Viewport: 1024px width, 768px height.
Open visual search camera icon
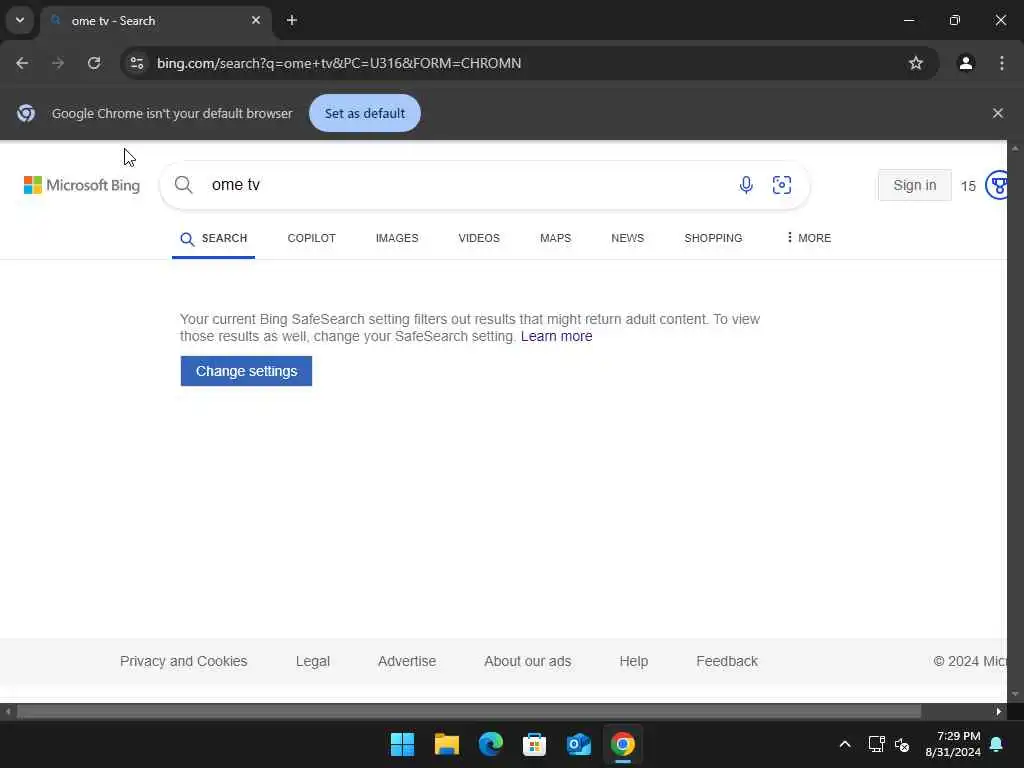[782, 185]
